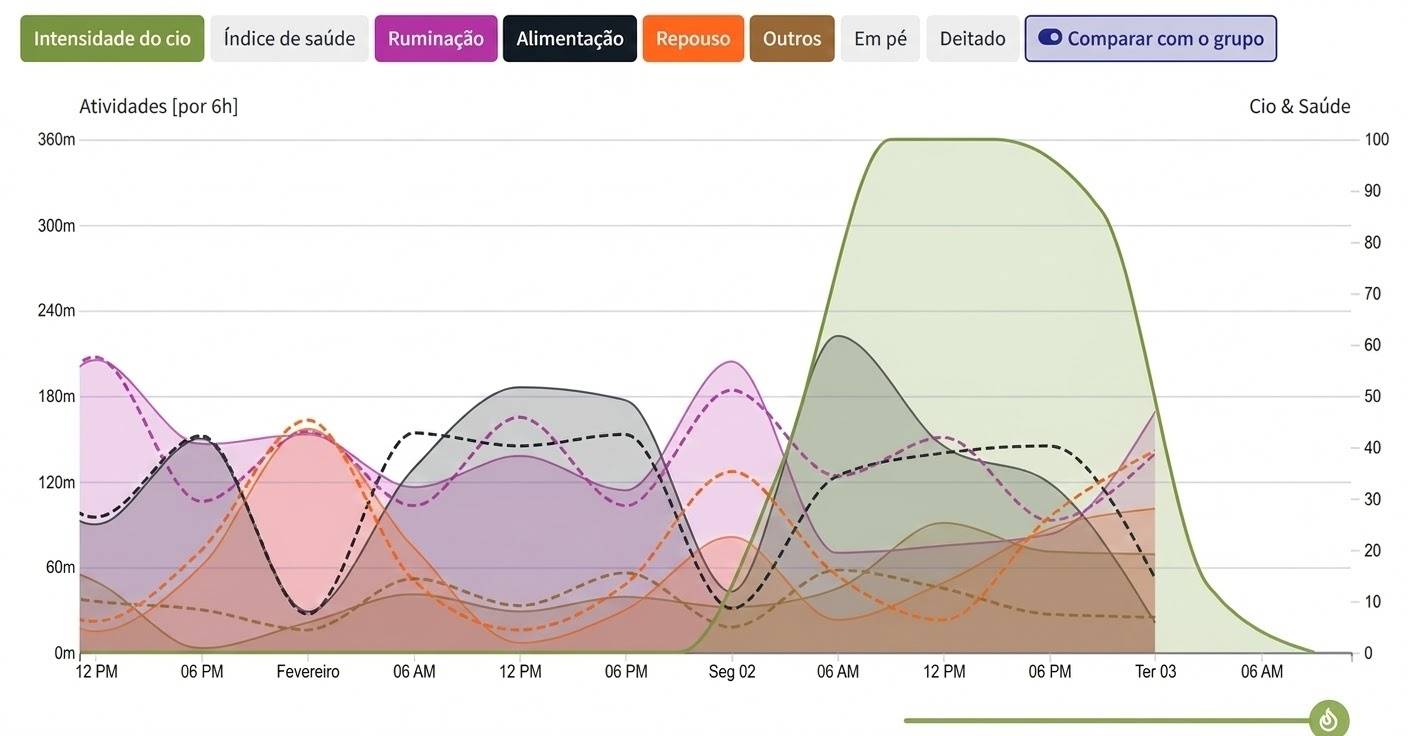1408x736 pixels.
Task: Toggle the Alimentação activity button
Action: click(569, 39)
